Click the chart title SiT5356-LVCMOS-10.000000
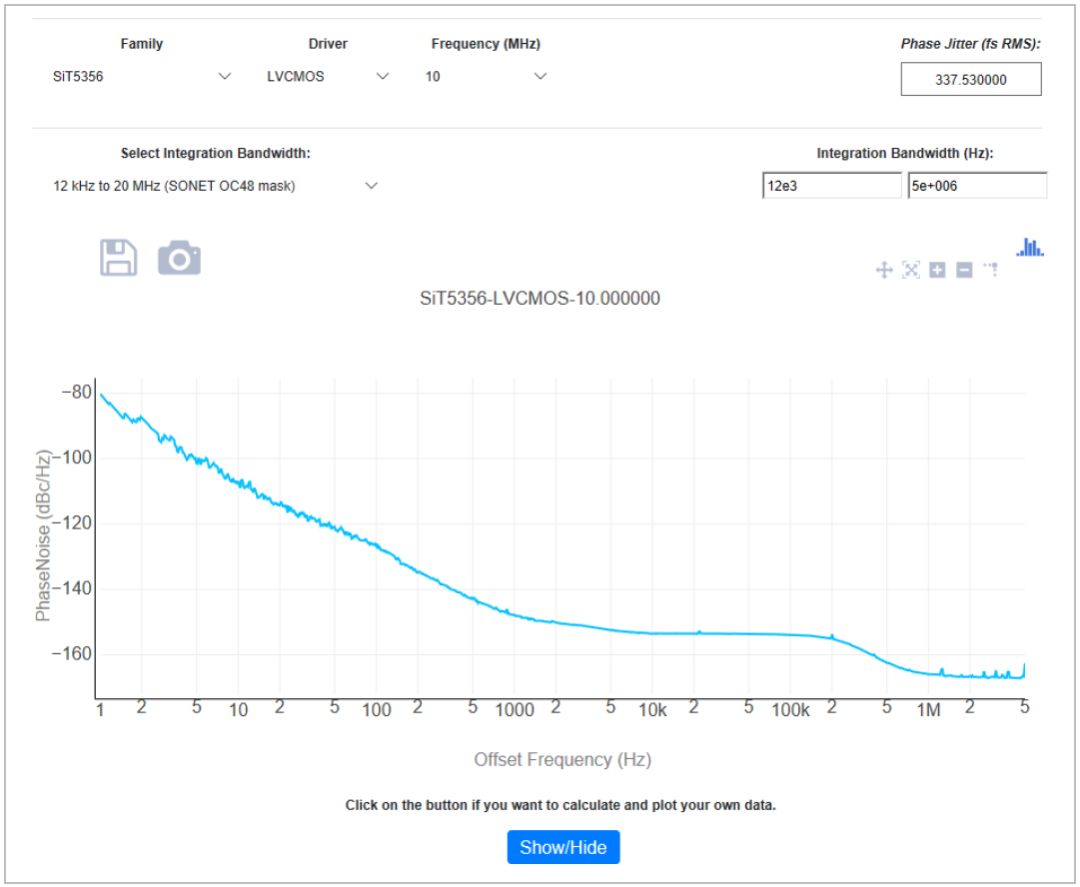The height and width of the screenshot is (887, 1080). [540, 298]
